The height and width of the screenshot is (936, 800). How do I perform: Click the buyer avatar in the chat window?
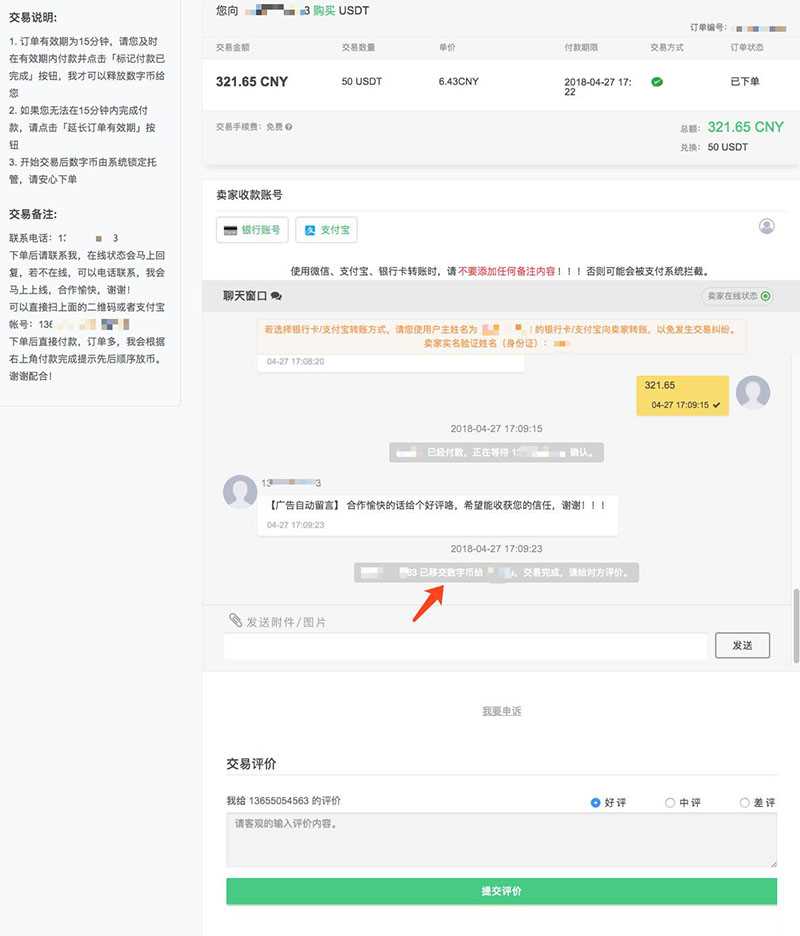pyautogui.click(x=240, y=491)
